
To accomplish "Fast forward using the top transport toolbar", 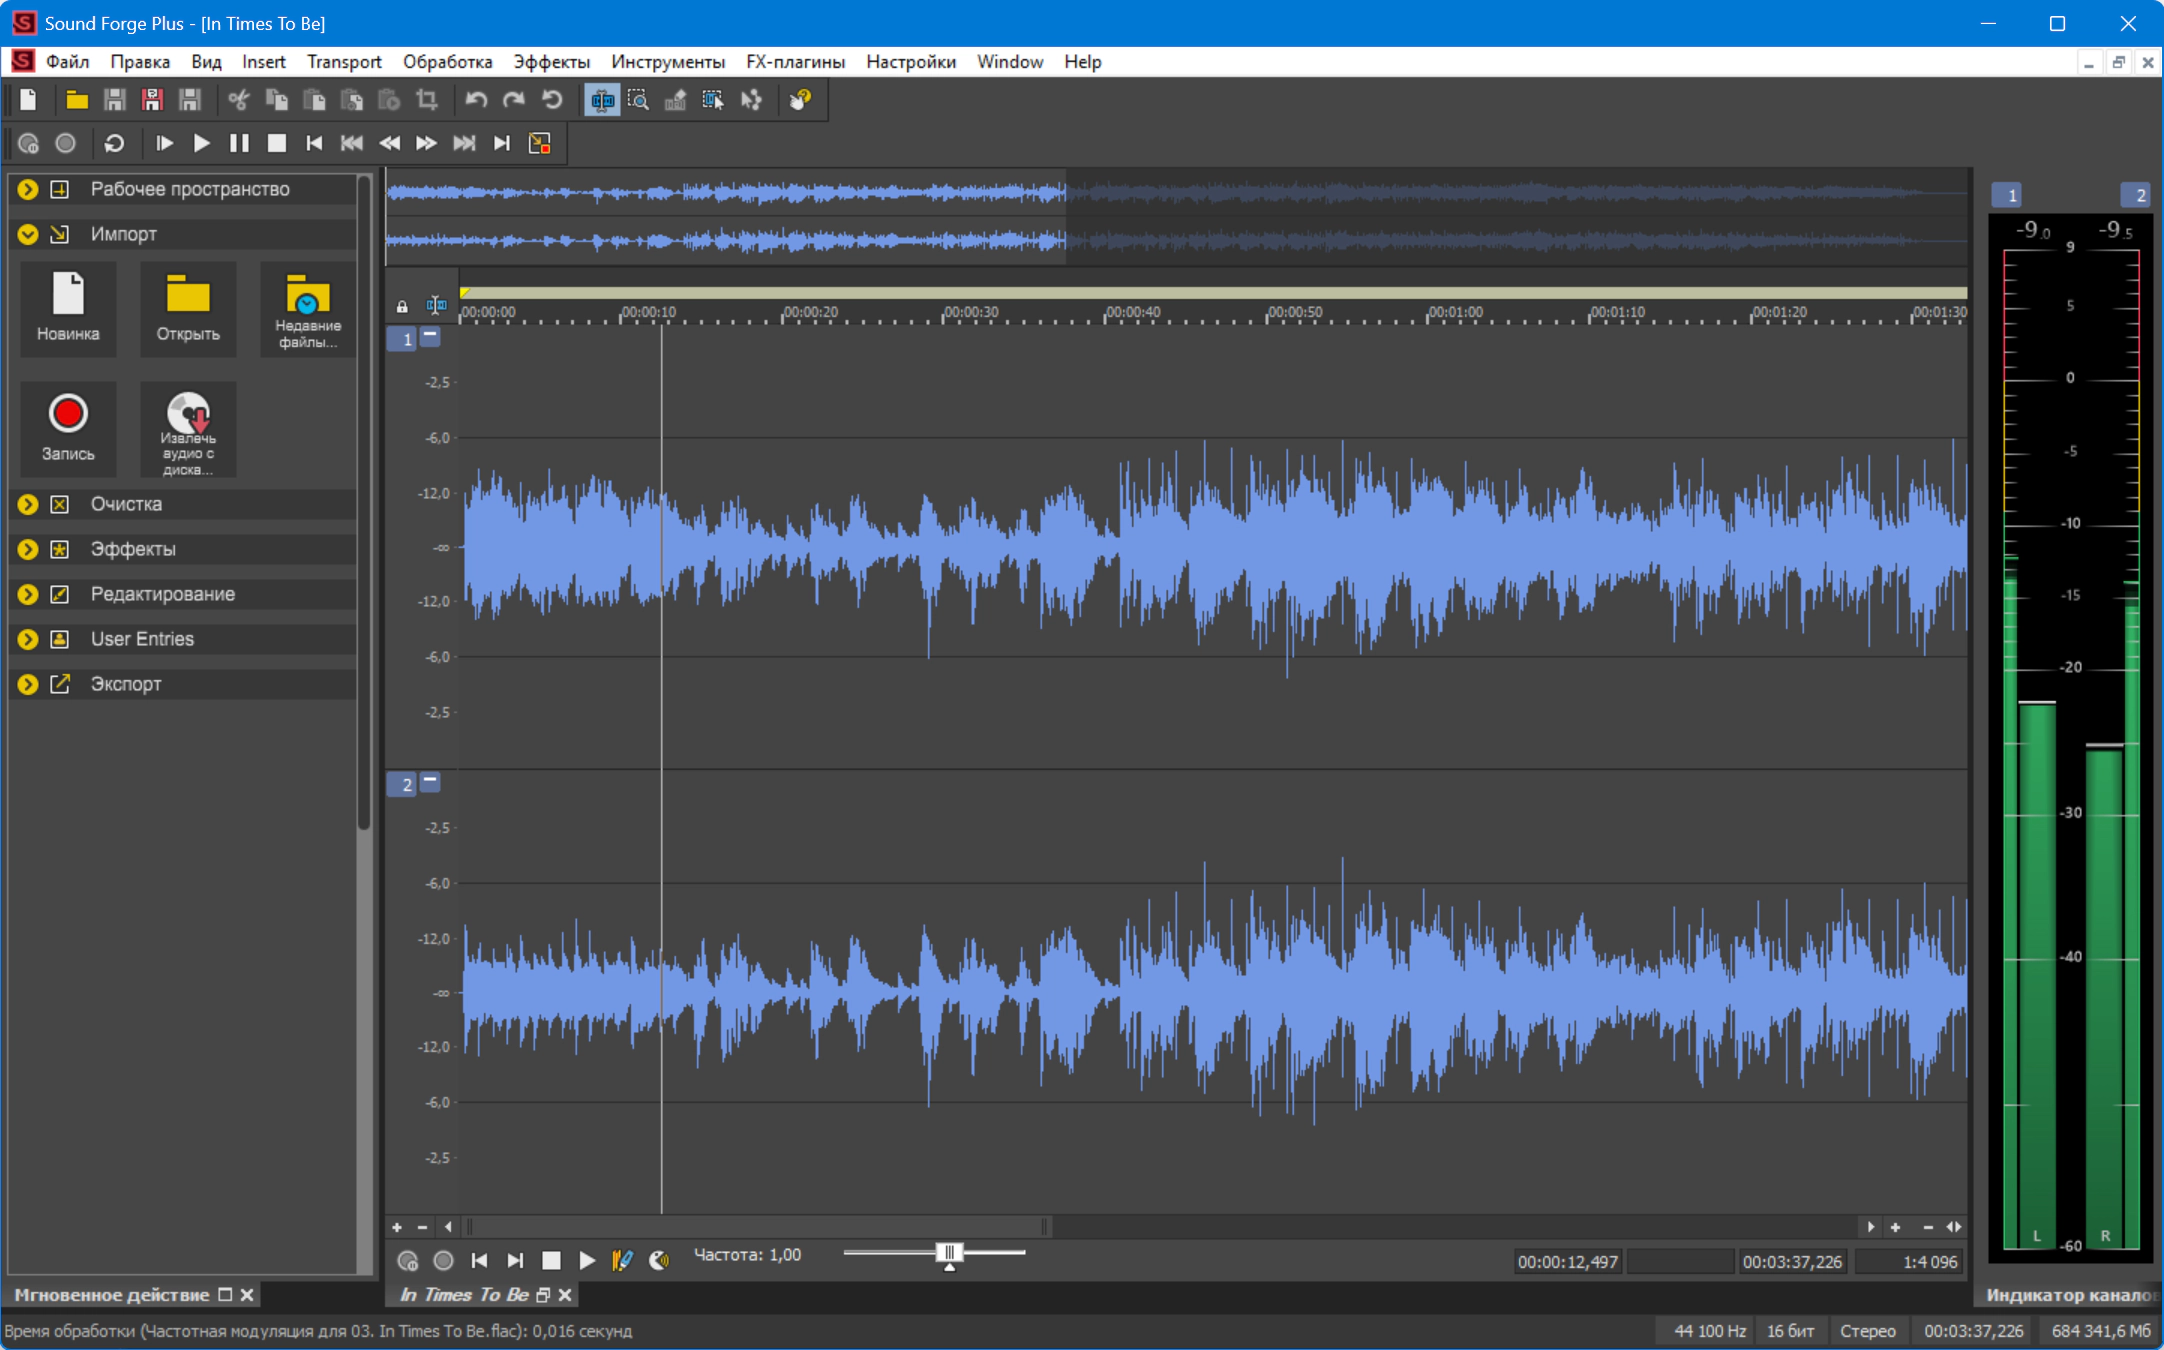I will click(x=427, y=144).
